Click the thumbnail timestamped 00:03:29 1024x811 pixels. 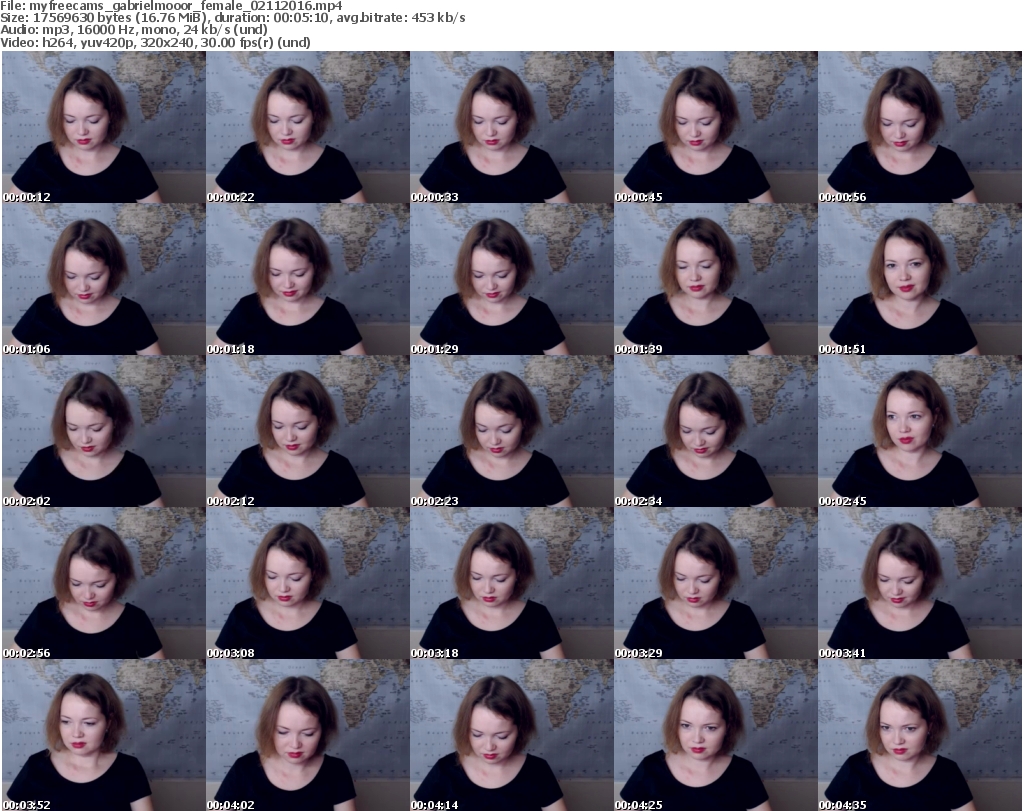click(x=715, y=583)
